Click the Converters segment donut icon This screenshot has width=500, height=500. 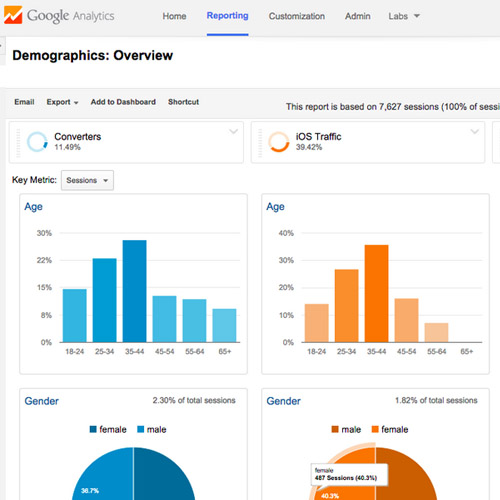pyautogui.click(x=37, y=142)
